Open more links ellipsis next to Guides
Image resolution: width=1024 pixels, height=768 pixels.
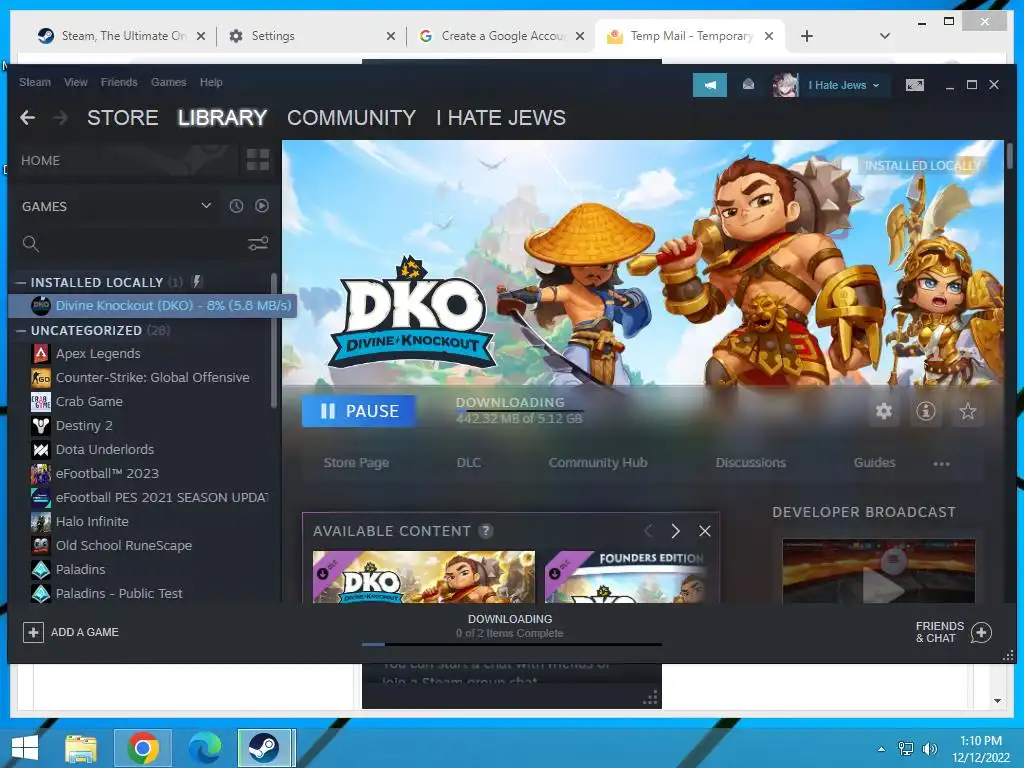pos(941,464)
